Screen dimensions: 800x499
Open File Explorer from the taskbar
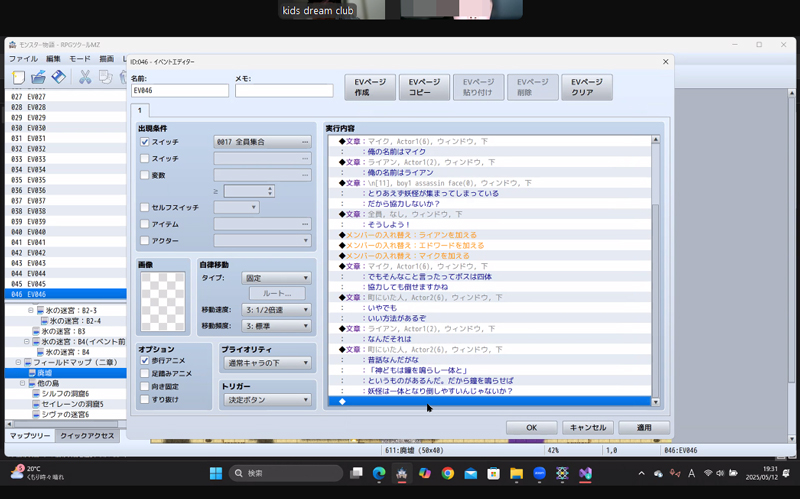coord(516,473)
